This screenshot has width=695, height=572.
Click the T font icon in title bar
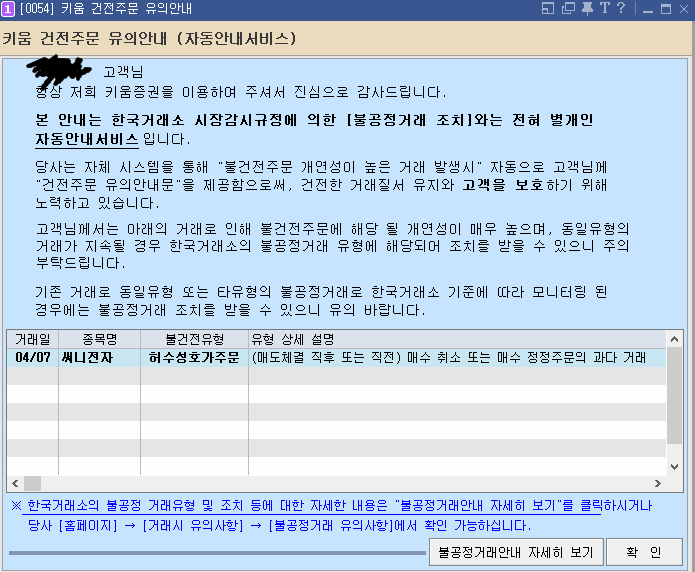pyautogui.click(x=604, y=9)
